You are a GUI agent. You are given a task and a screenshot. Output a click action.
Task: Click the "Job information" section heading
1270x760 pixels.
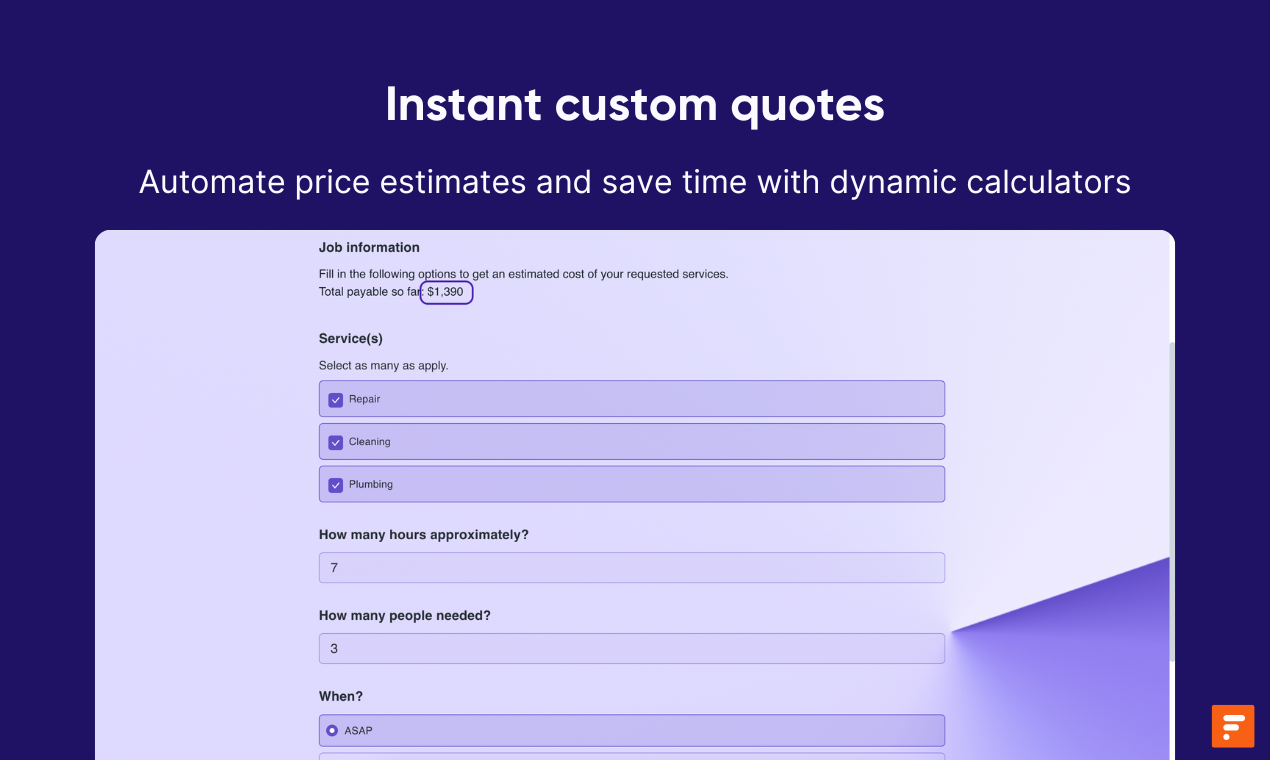pos(369,247)
